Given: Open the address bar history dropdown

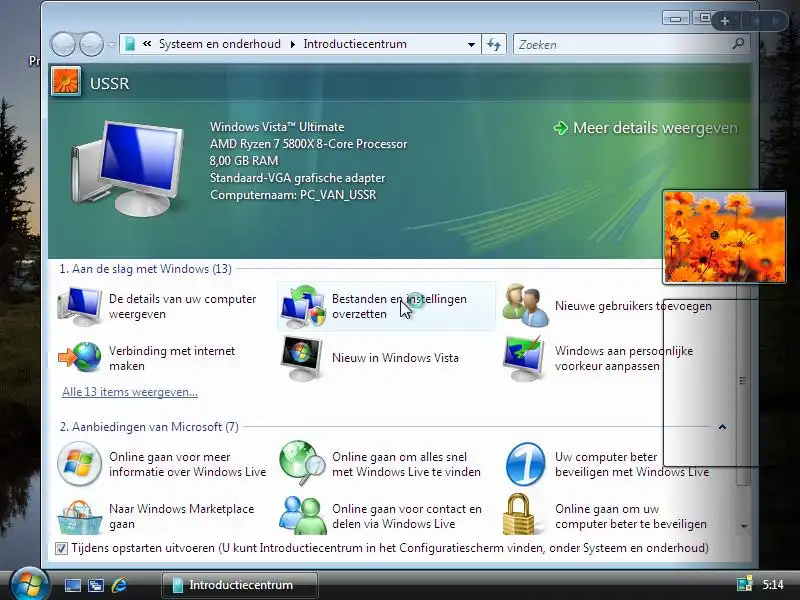Looking at the screenshot, I should [471, 44].
